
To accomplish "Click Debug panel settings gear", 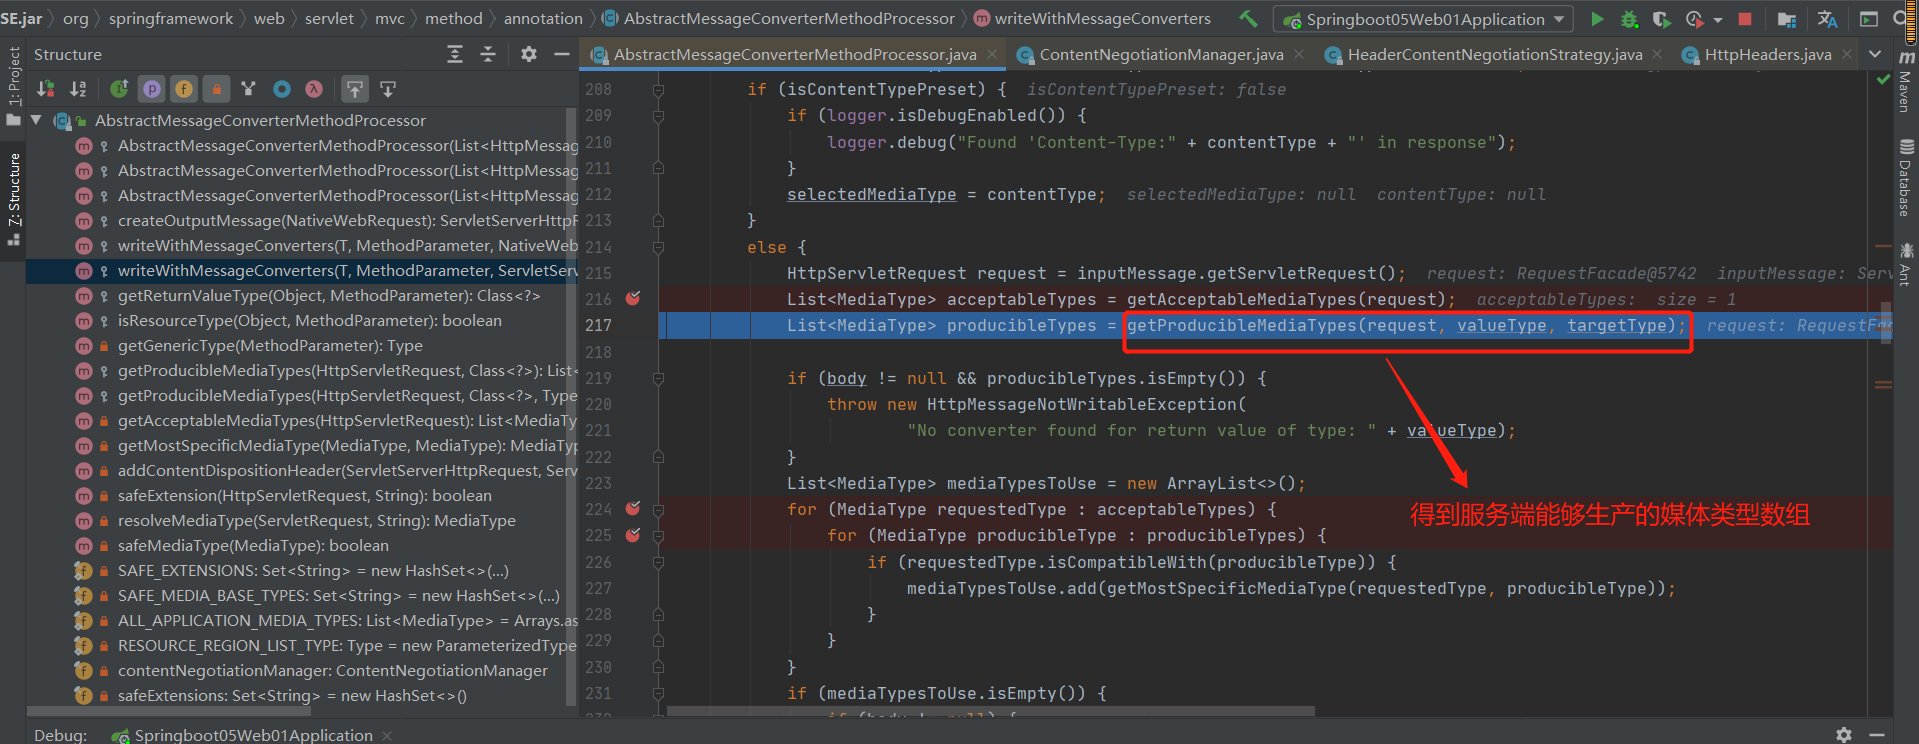I will tap(1844, 735).
